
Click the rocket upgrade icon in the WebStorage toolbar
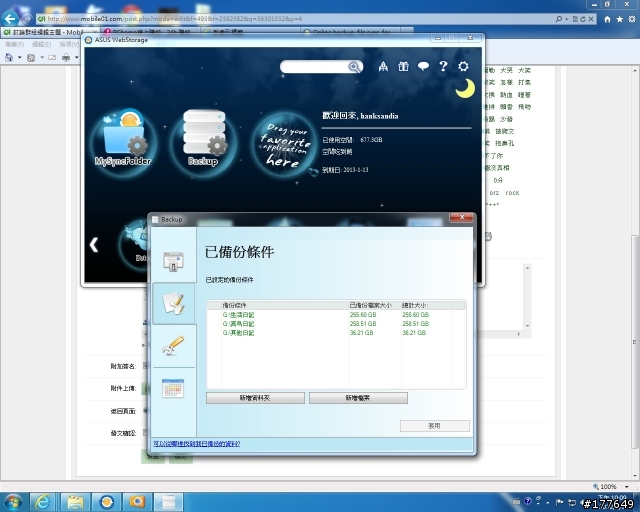point(383,66)
